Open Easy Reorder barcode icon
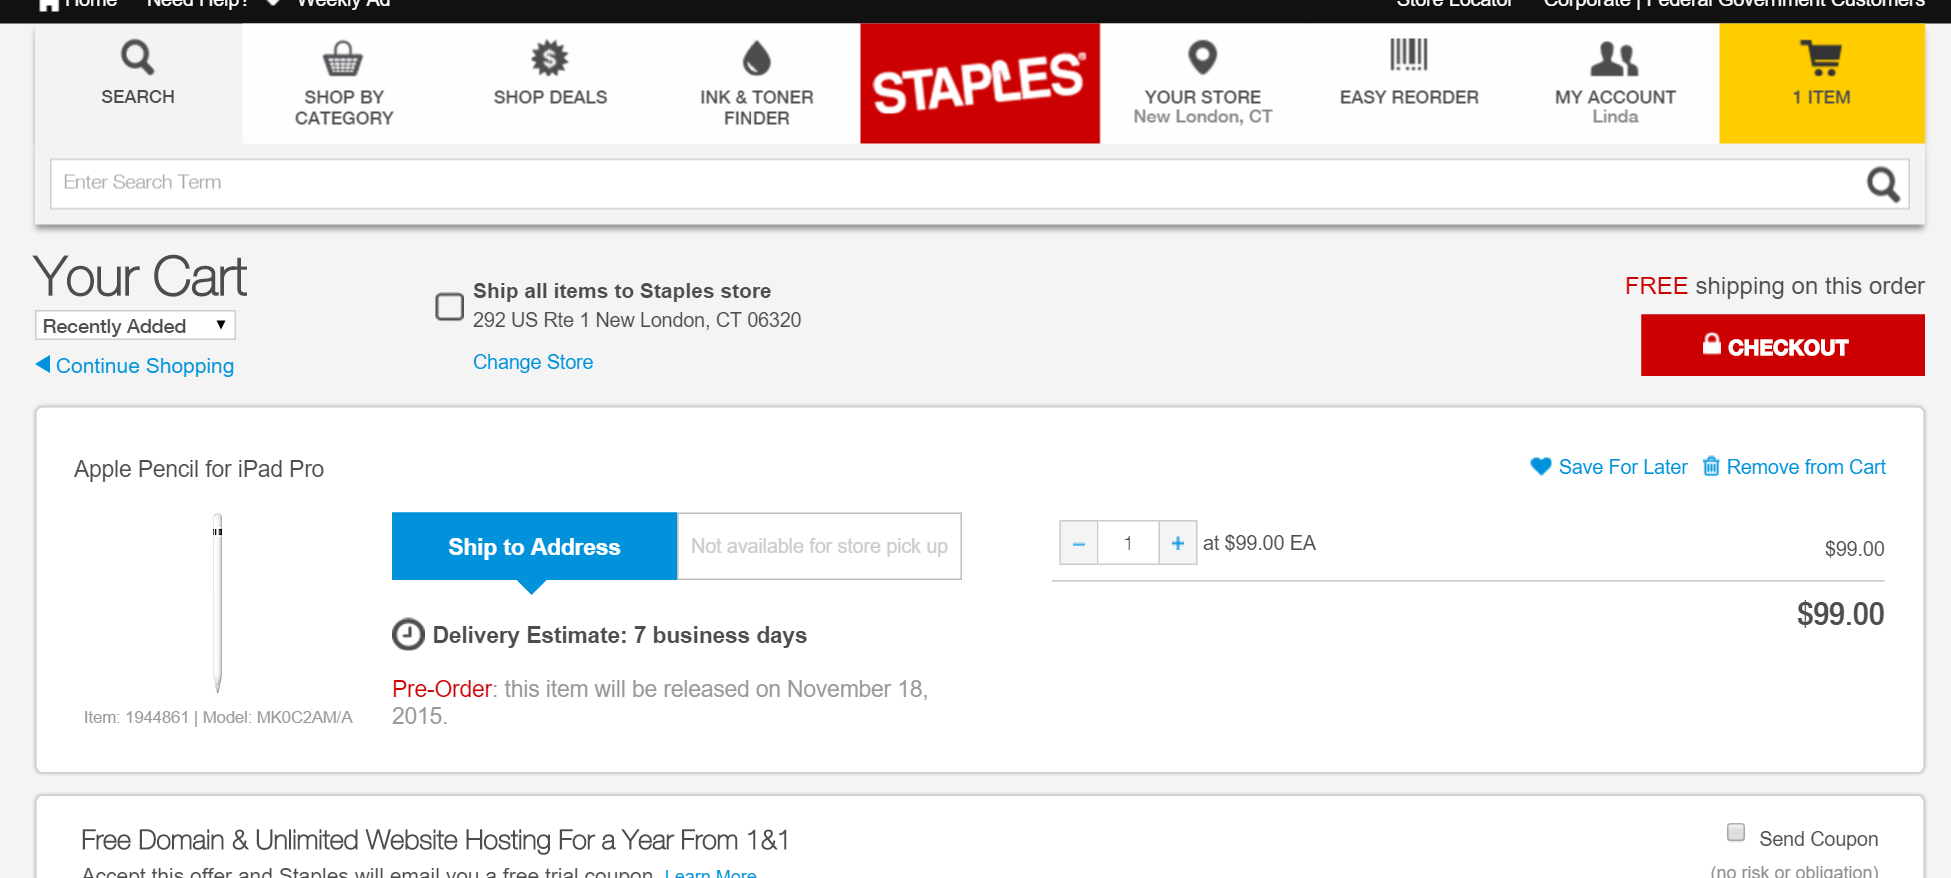 click(x=1408, y=55)
